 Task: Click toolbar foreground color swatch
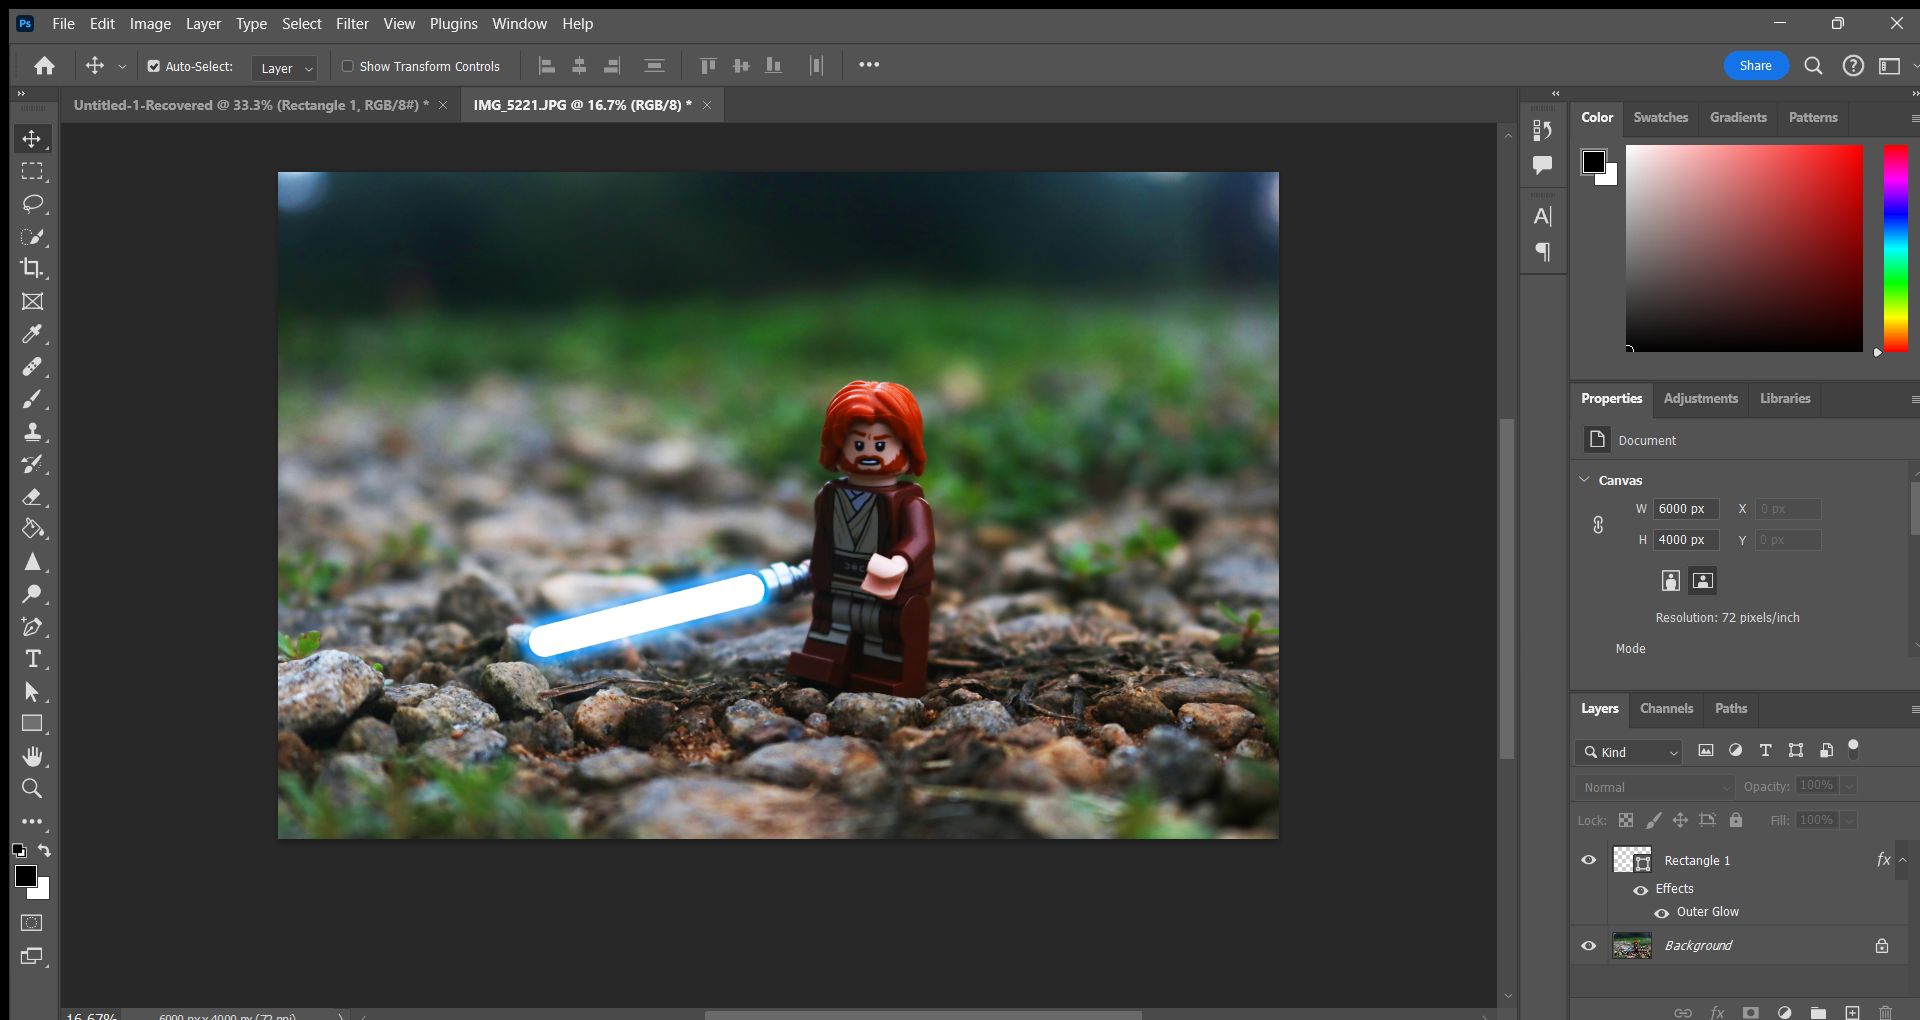point(26,876)
